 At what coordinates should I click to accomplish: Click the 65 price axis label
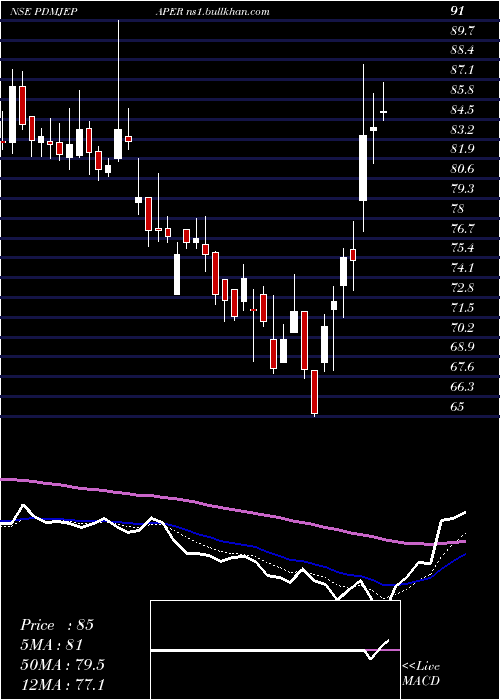(458, 407)
